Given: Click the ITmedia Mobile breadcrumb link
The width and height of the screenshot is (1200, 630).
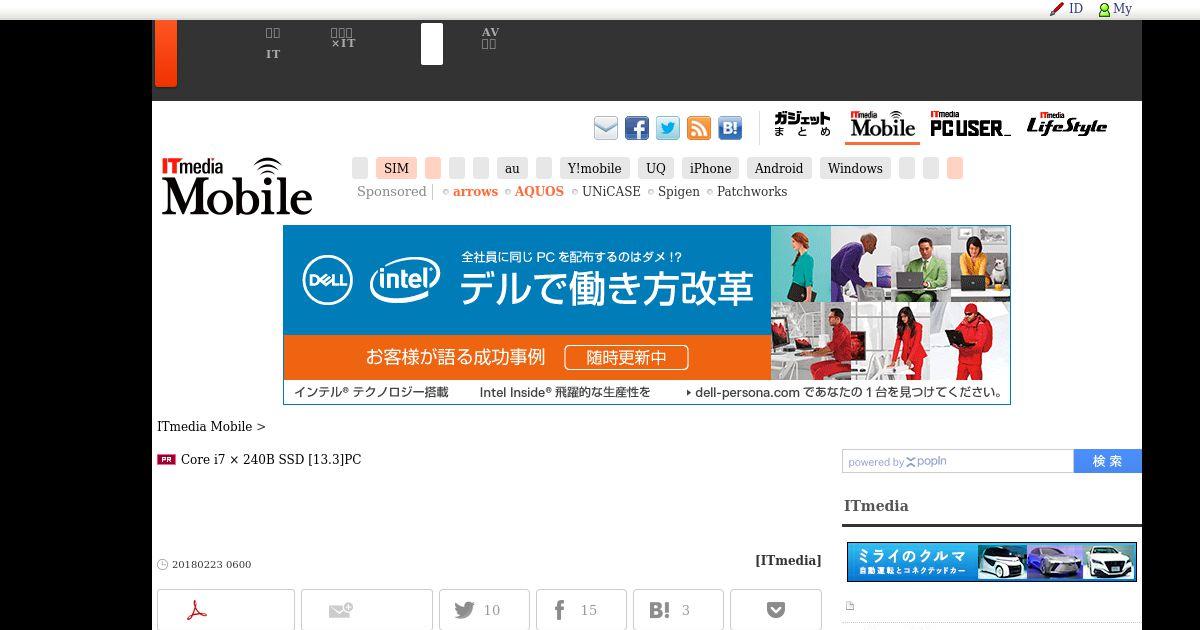Looking at the screenshot, I should [204, 426].
